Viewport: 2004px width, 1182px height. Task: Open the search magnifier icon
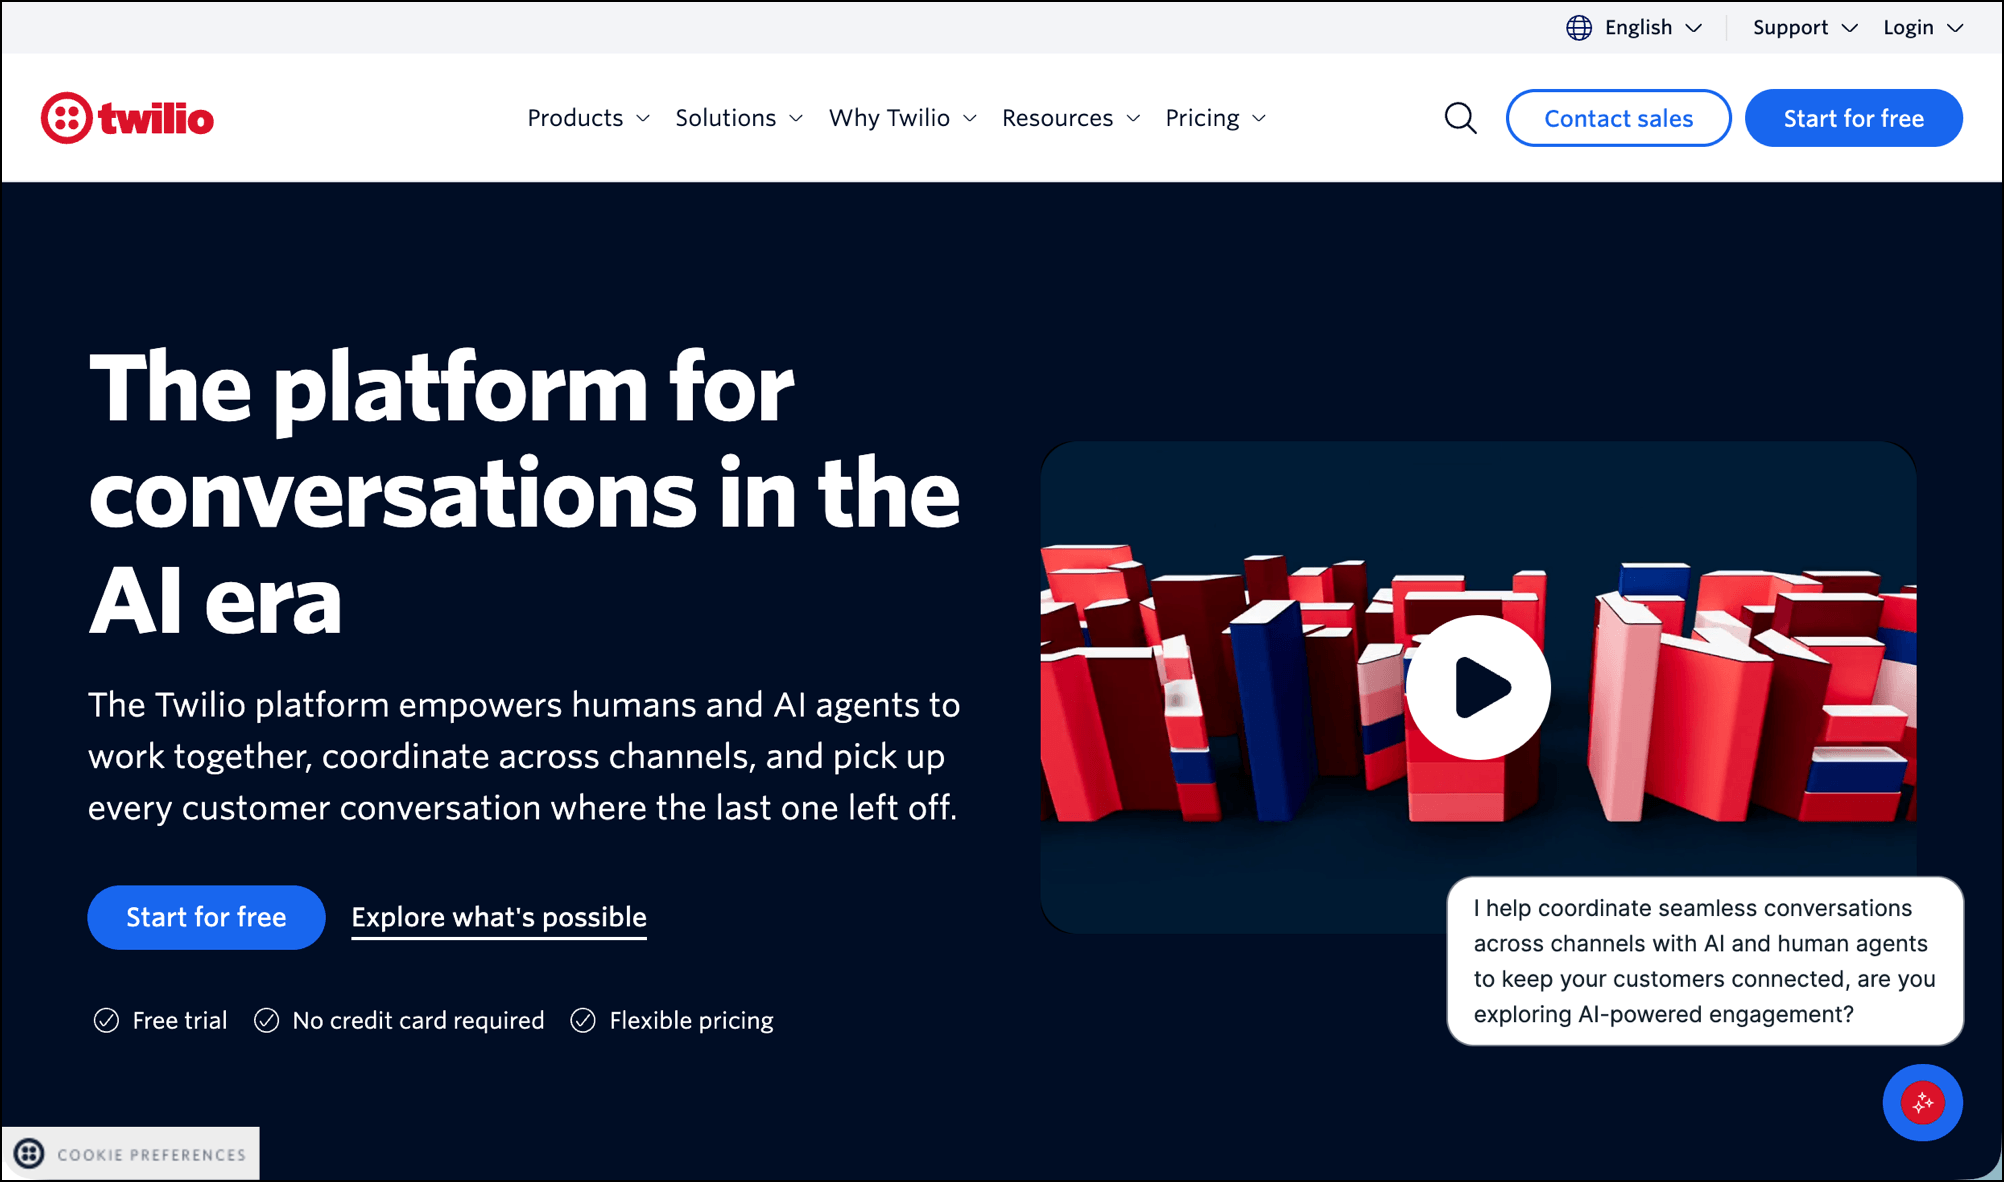[1460, 118]
